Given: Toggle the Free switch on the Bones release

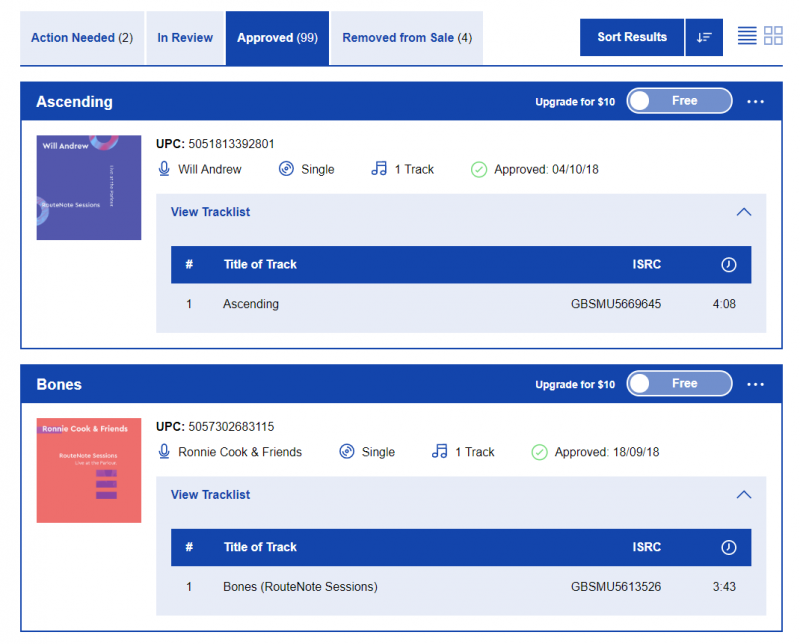Looking at the screenshot, I should [x=679, y=383].
